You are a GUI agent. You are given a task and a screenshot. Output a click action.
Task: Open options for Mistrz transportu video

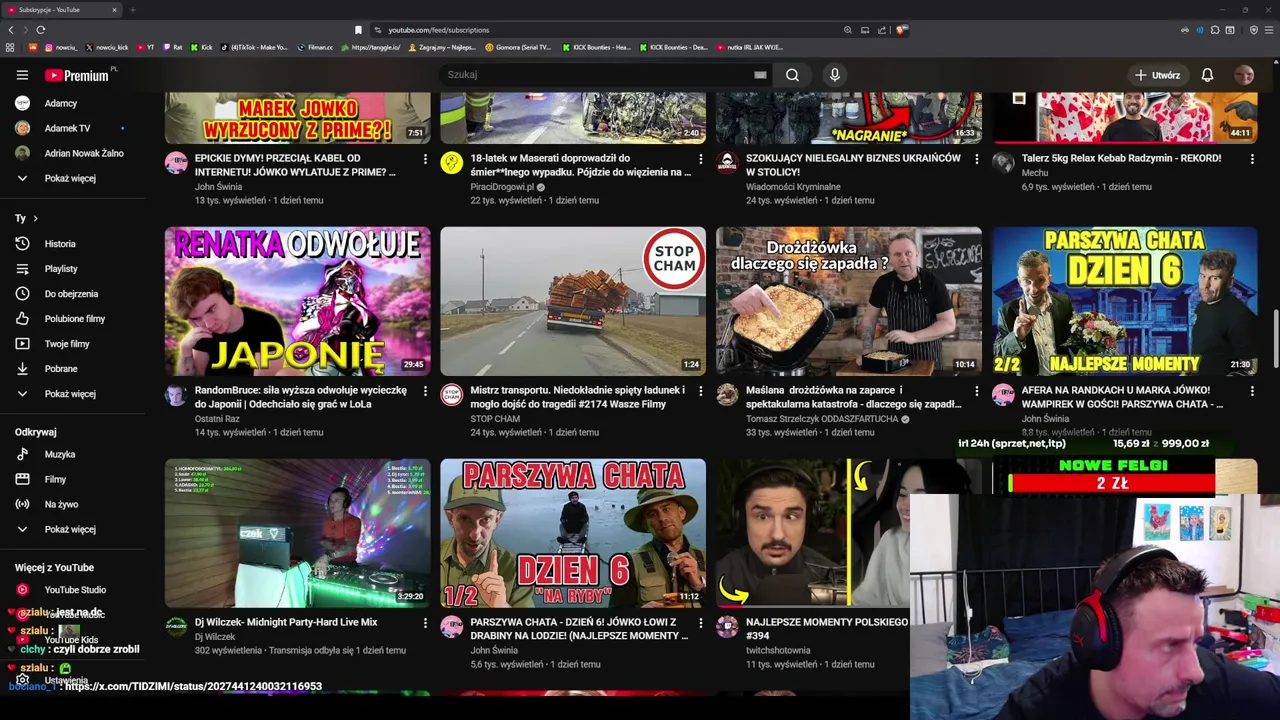(x=700, y=391)
